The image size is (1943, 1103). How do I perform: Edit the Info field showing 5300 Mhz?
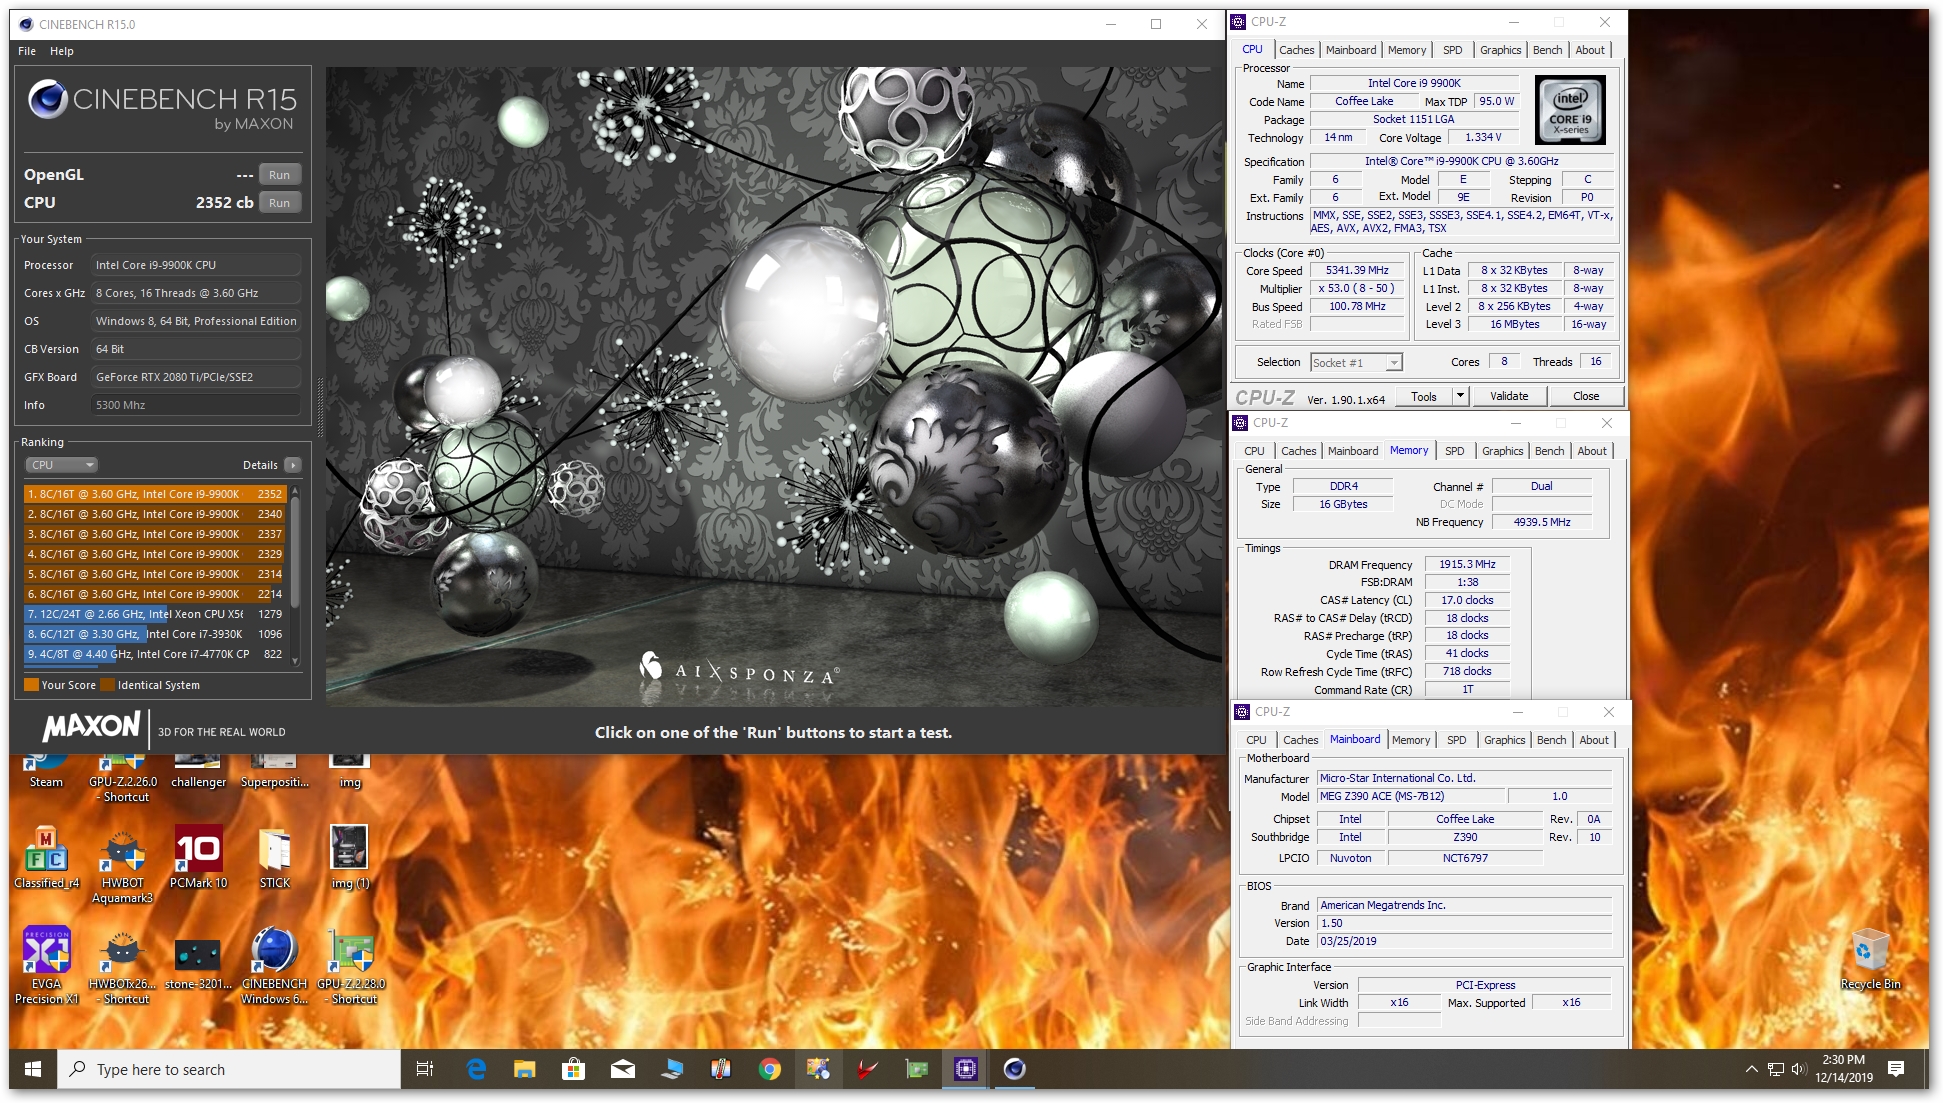(x=197, y=405)
